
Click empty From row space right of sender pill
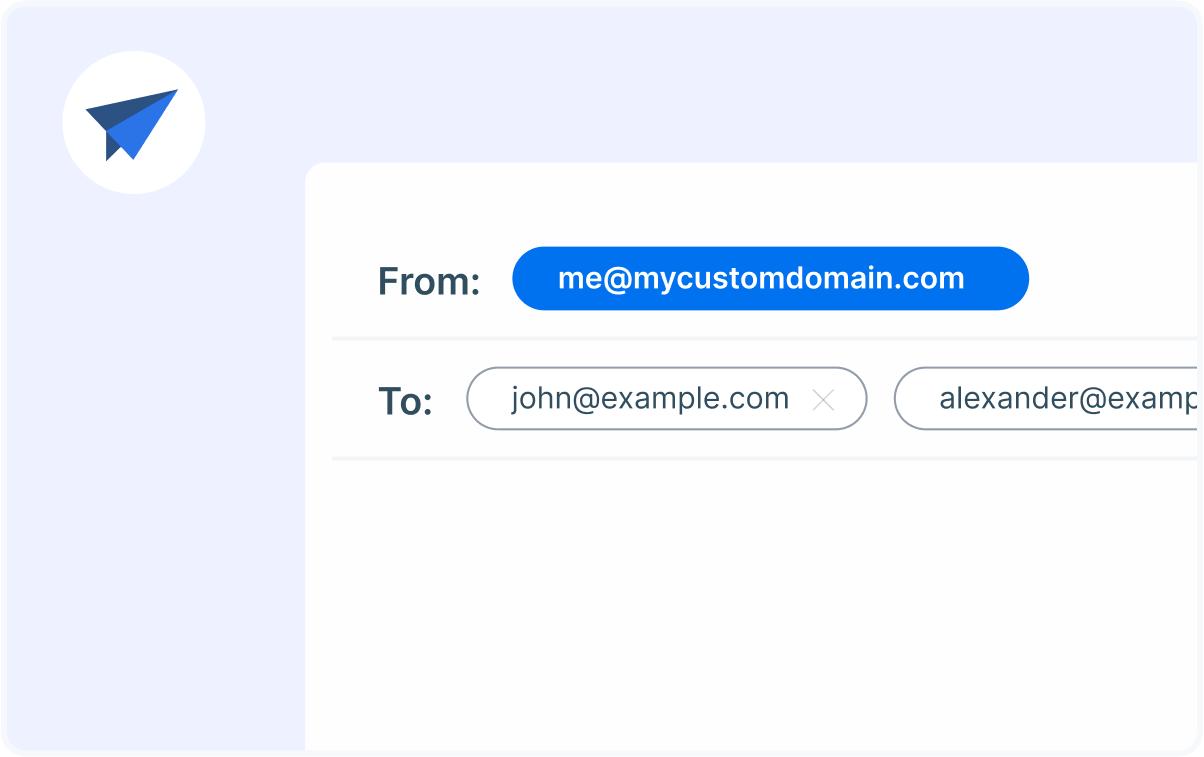pos(1110,279)
